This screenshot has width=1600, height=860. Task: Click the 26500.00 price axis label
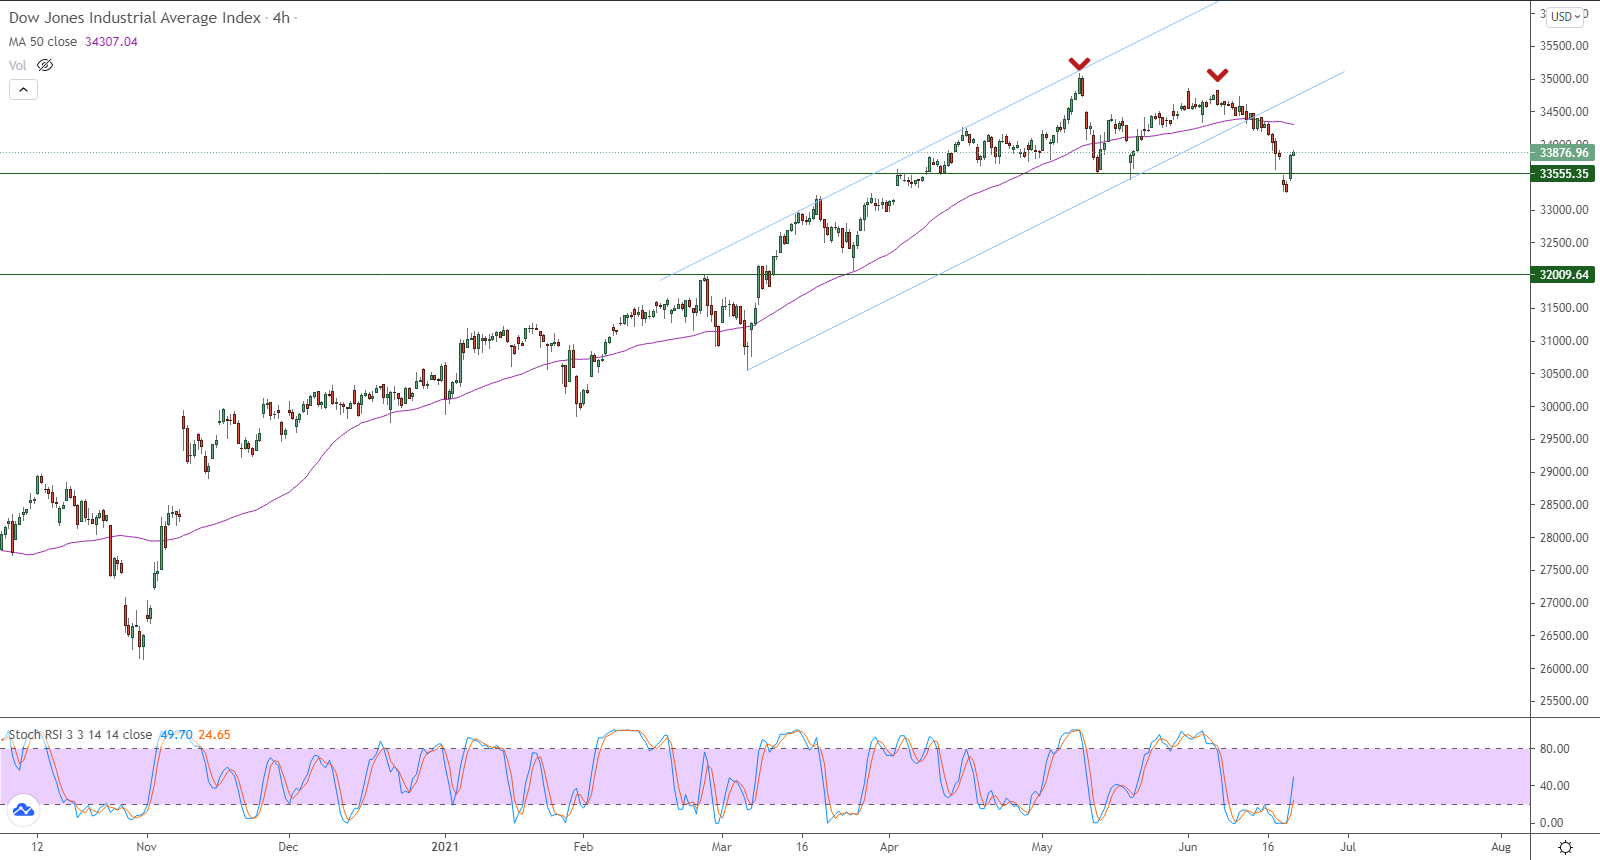(x=1564, y=636)
